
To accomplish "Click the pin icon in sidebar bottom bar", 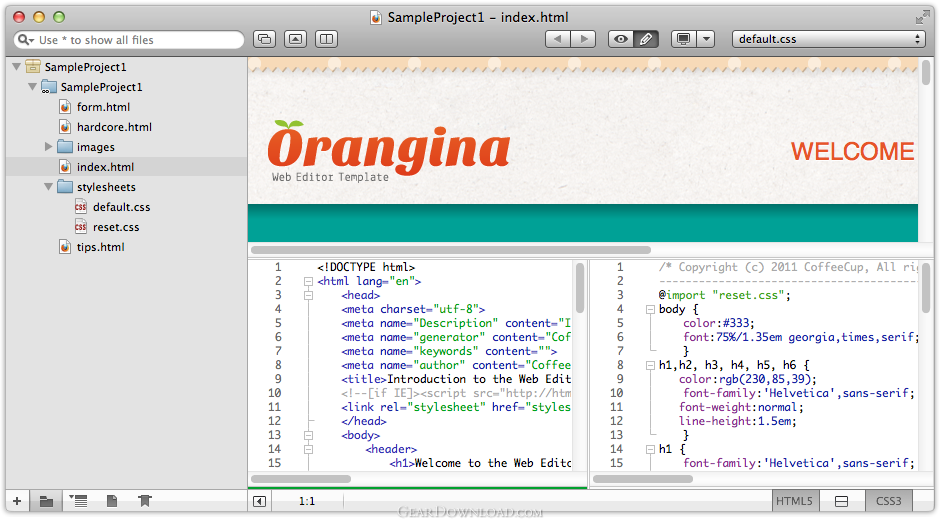I will pyautogui.click(x=144, y=501).
